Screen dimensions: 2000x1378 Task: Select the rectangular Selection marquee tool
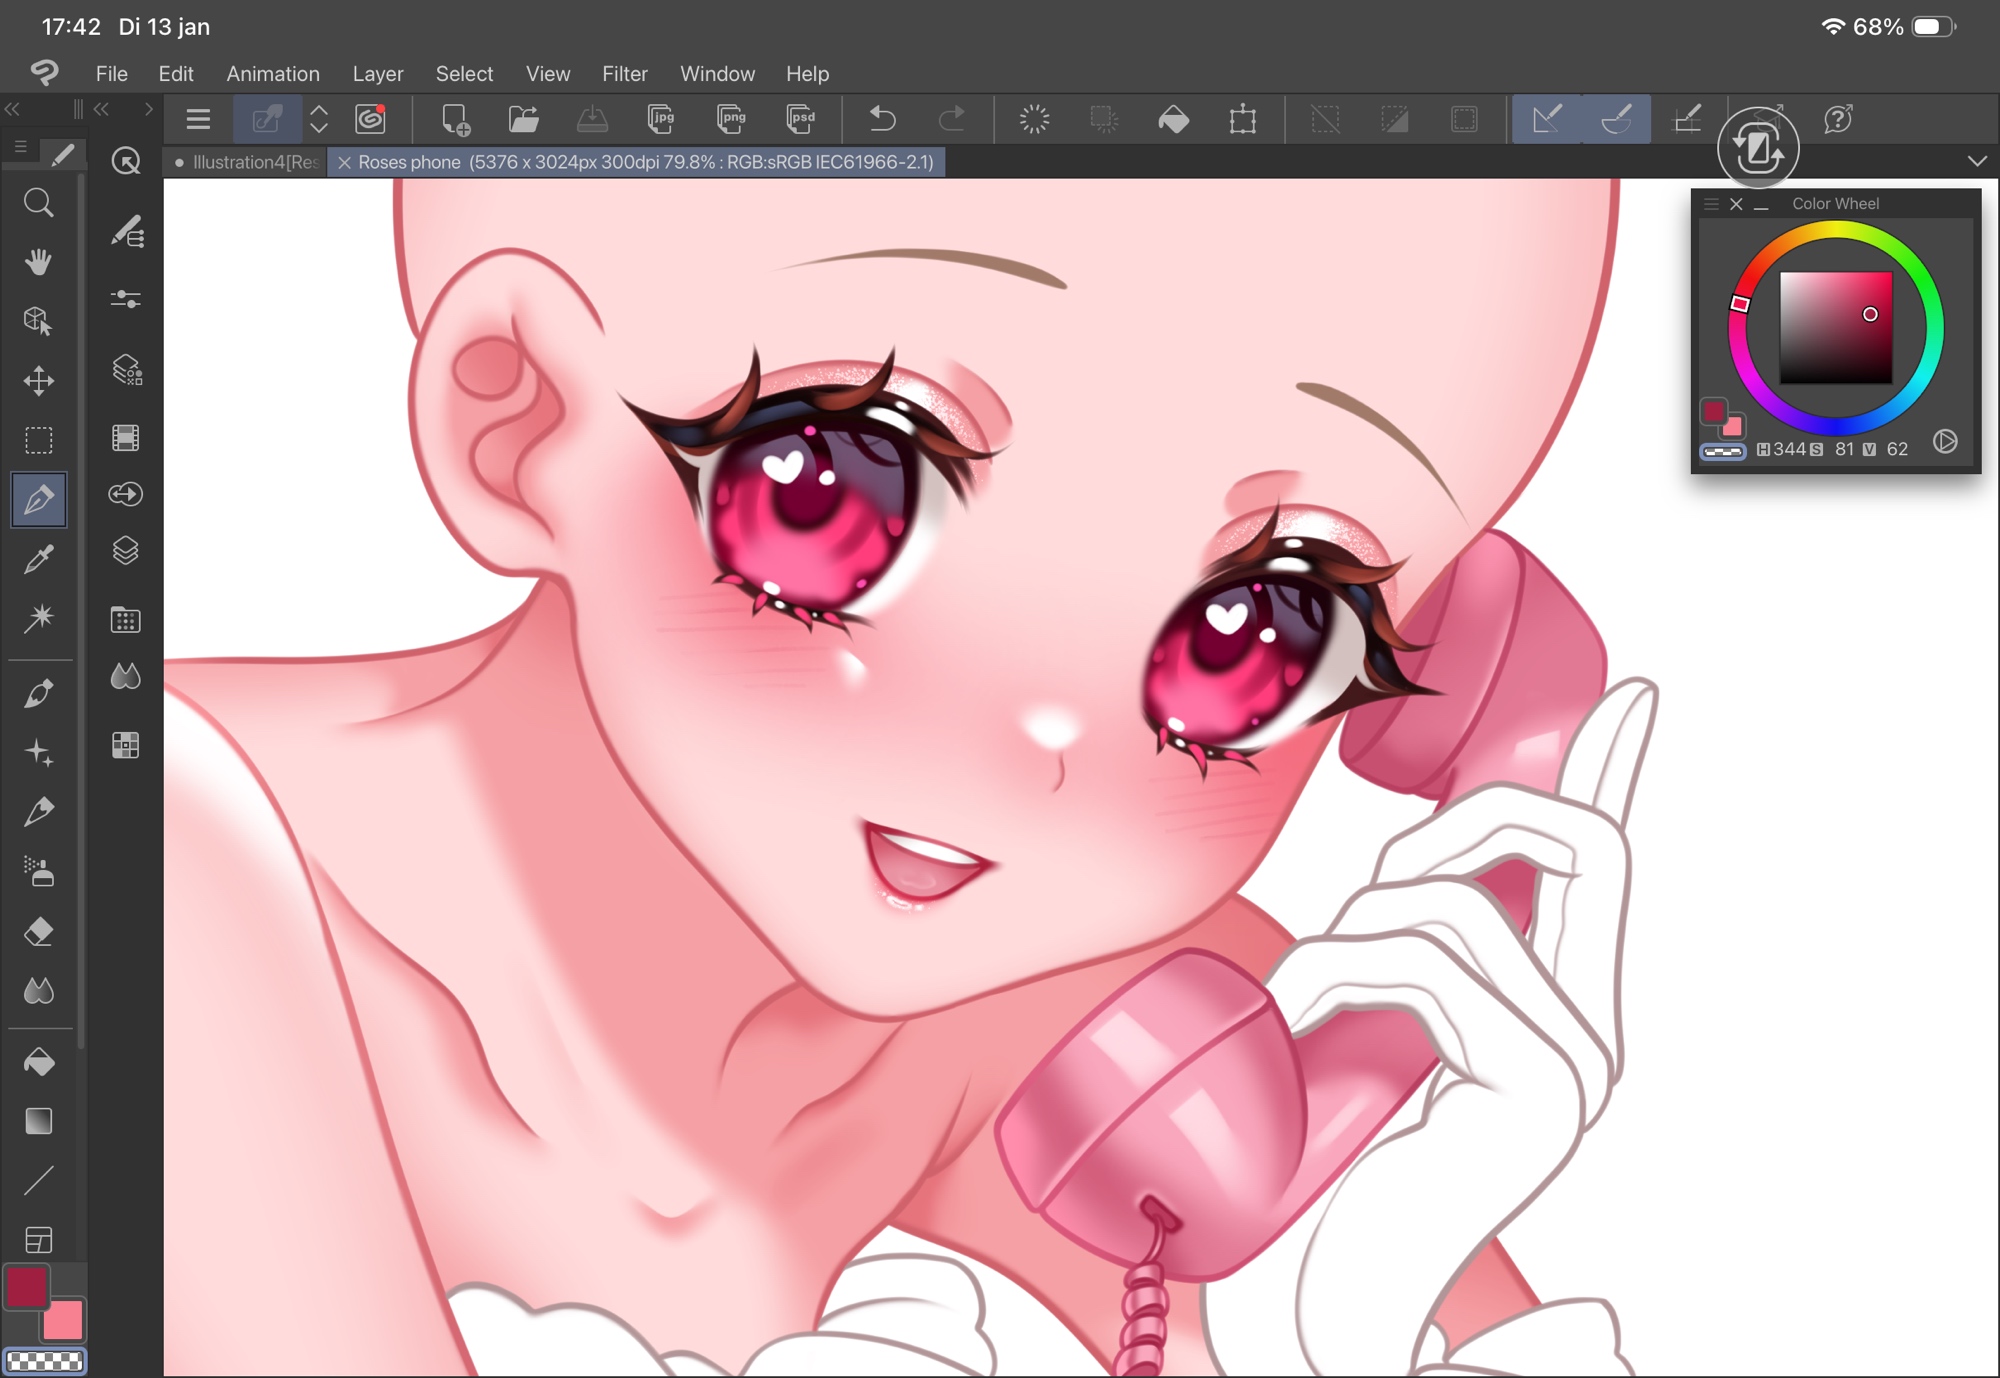tap(38, 440)
